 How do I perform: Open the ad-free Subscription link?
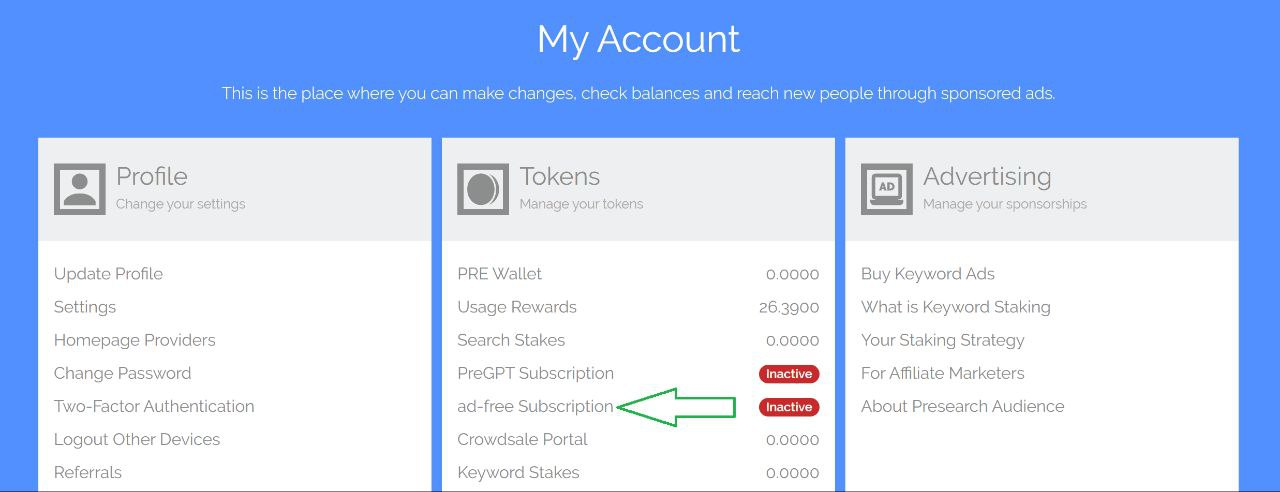point(535,406)
